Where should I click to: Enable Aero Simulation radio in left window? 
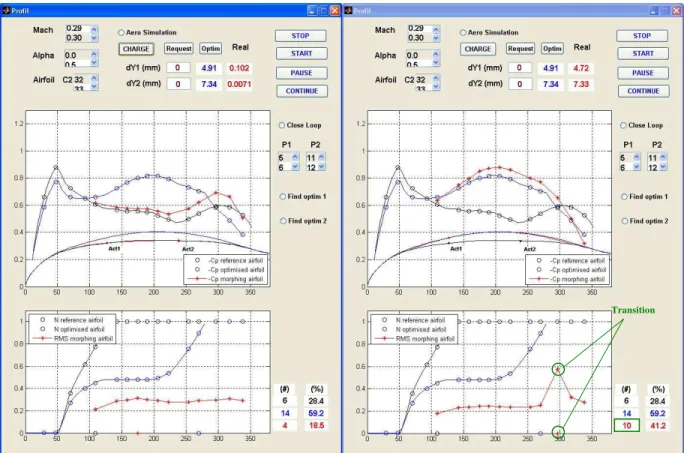pyautogui.click(x=121, y=33)
